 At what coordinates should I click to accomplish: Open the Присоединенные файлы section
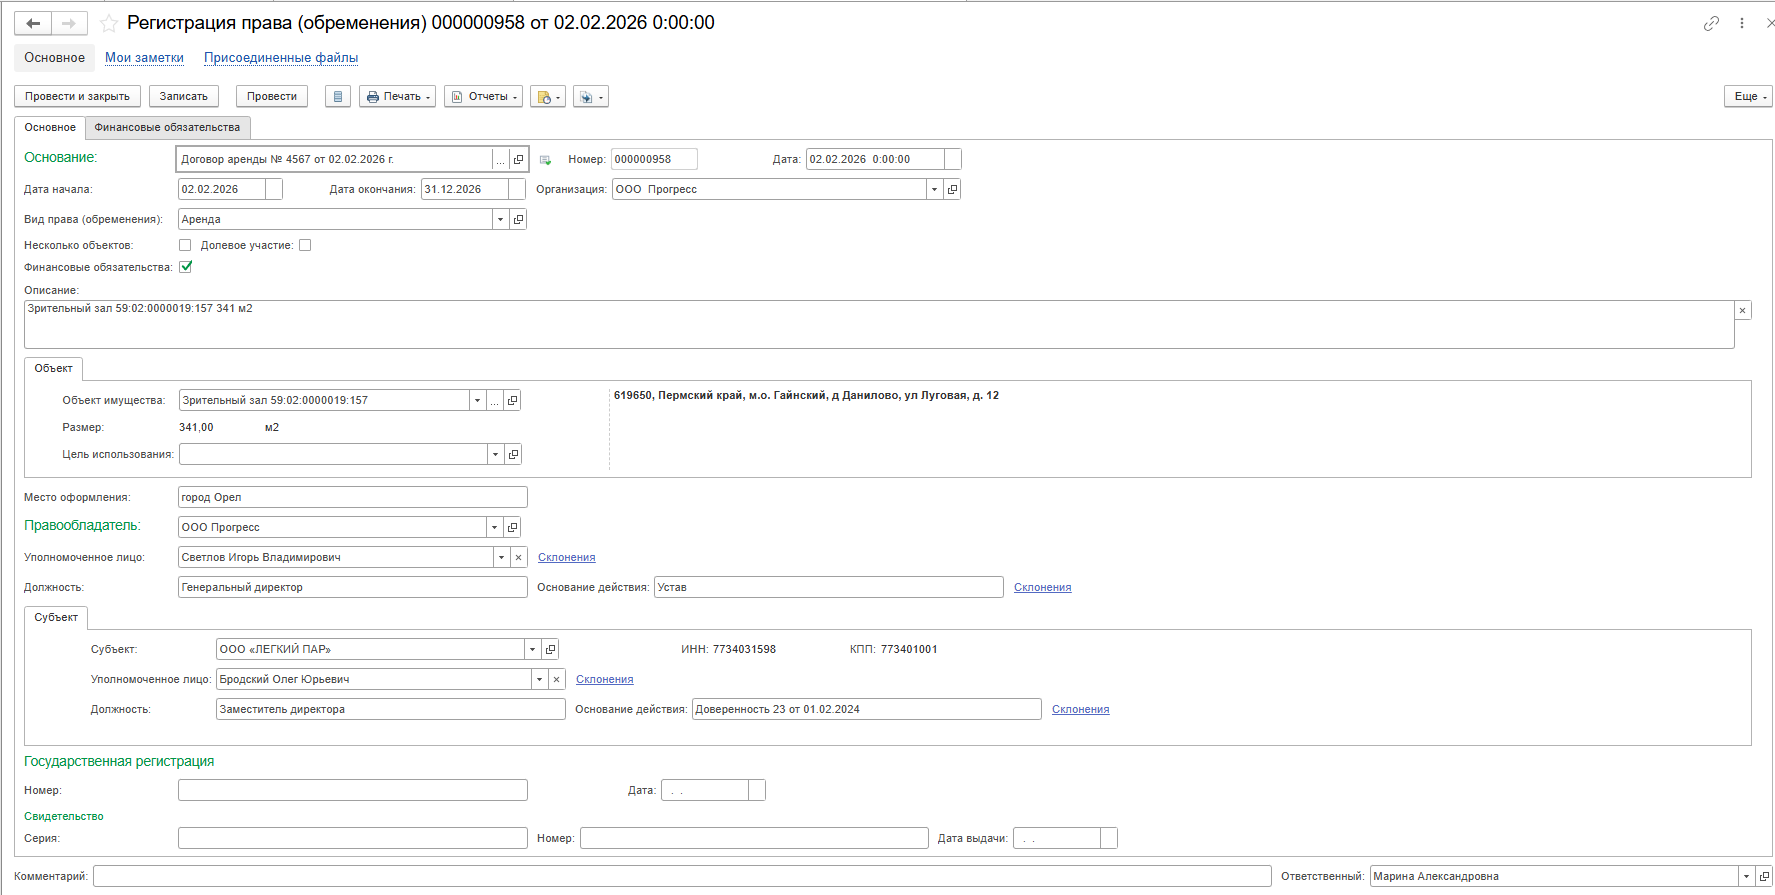(x=281, y=57)
